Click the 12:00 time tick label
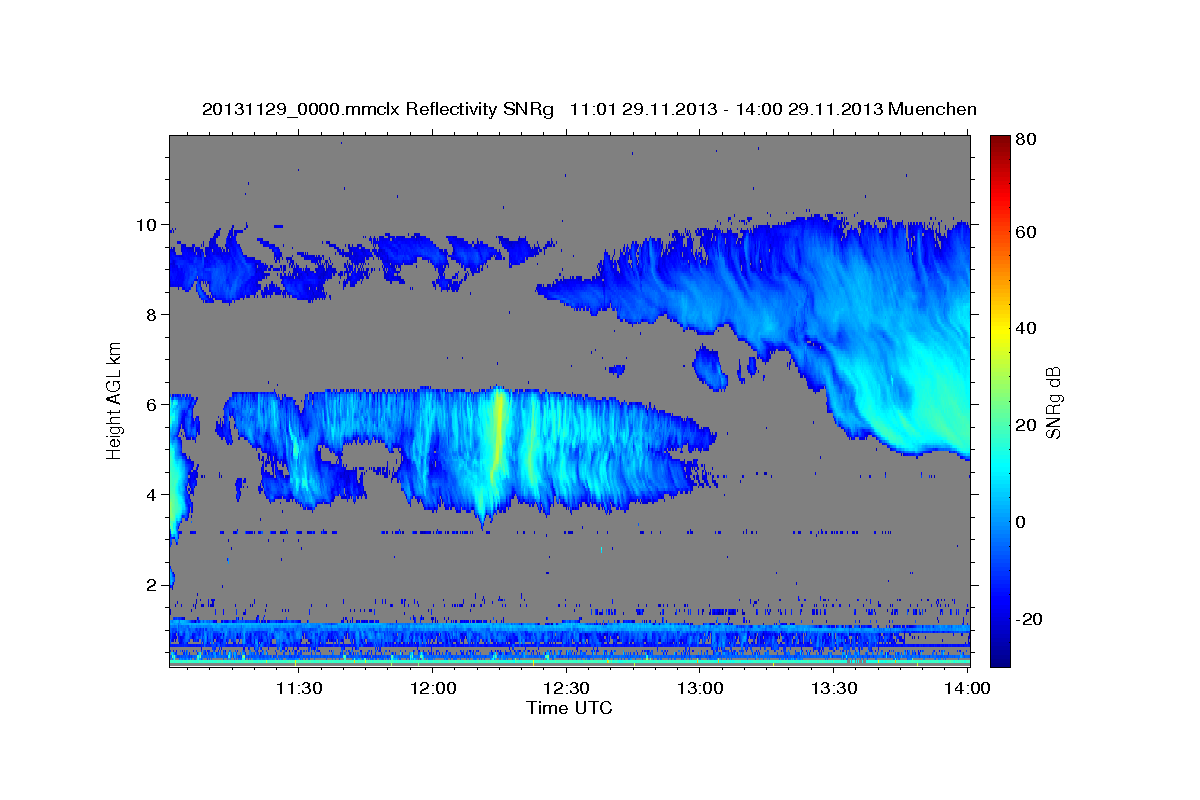Viewport: 1200px width, 800px height. pyautogui.click(x=434, y=688)
